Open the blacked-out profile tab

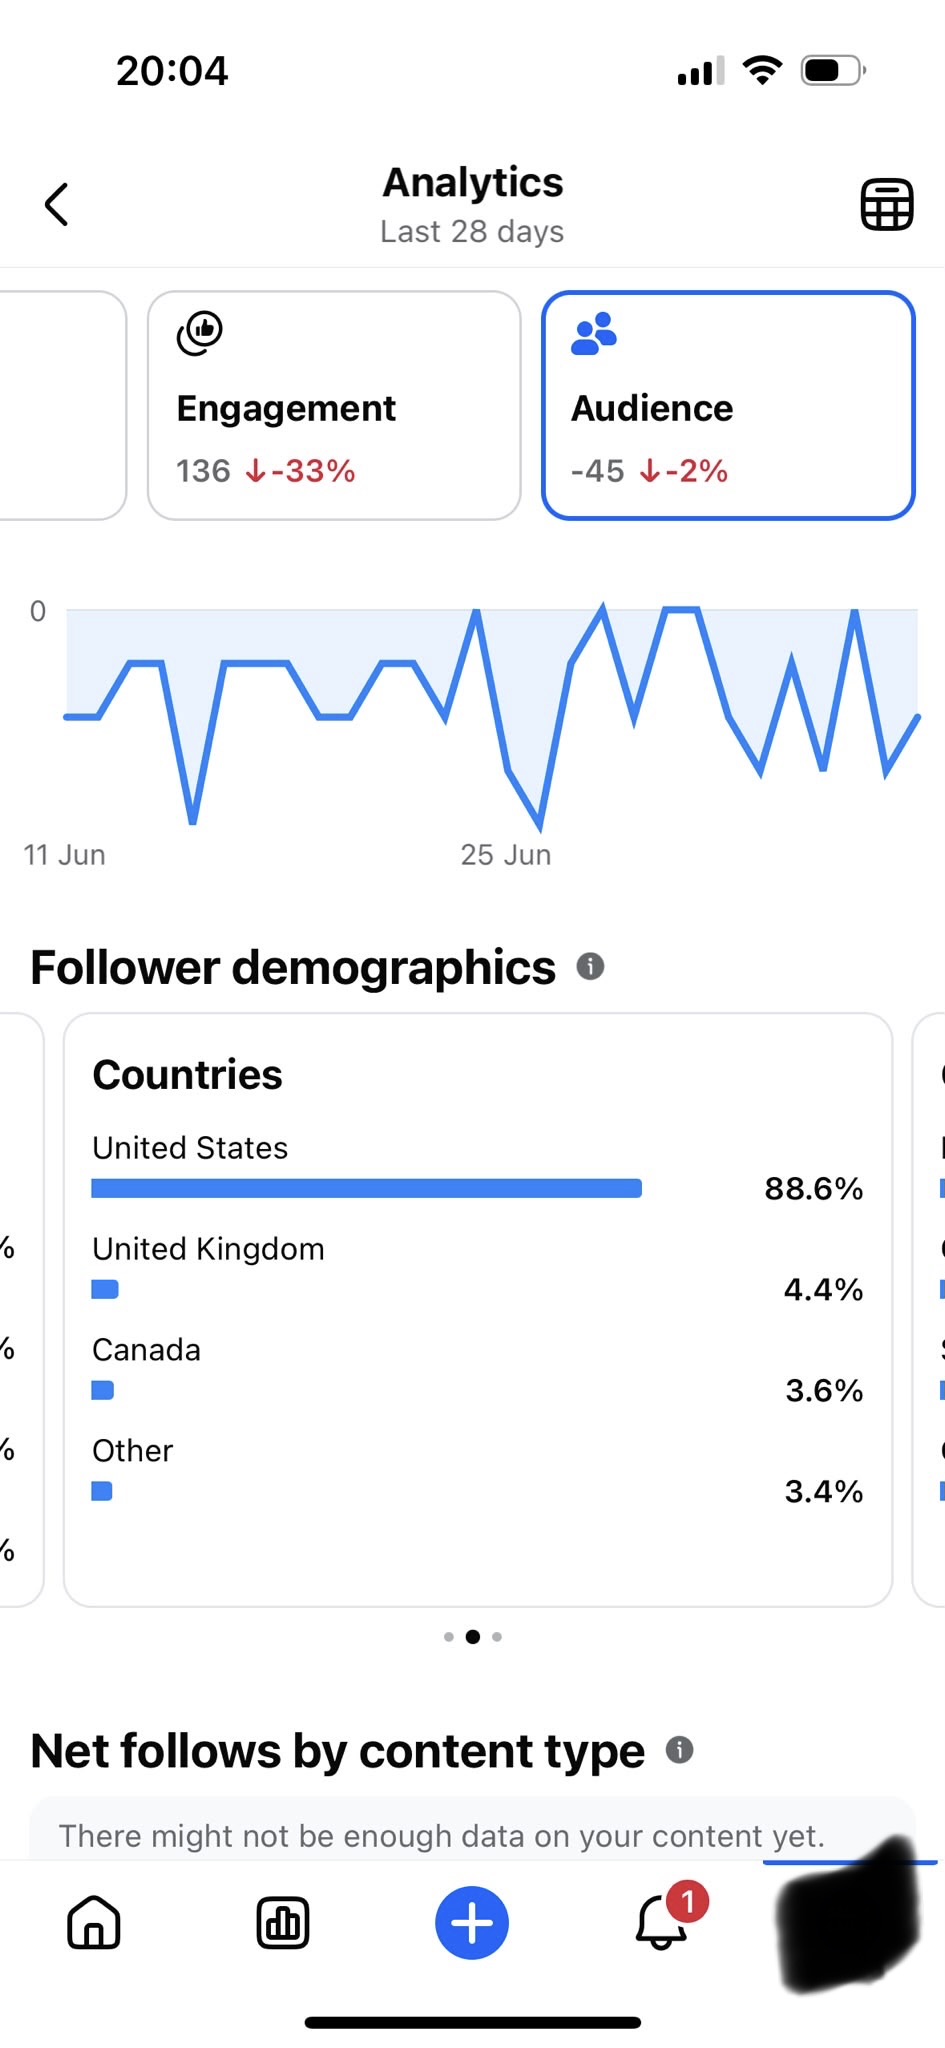848,1915
